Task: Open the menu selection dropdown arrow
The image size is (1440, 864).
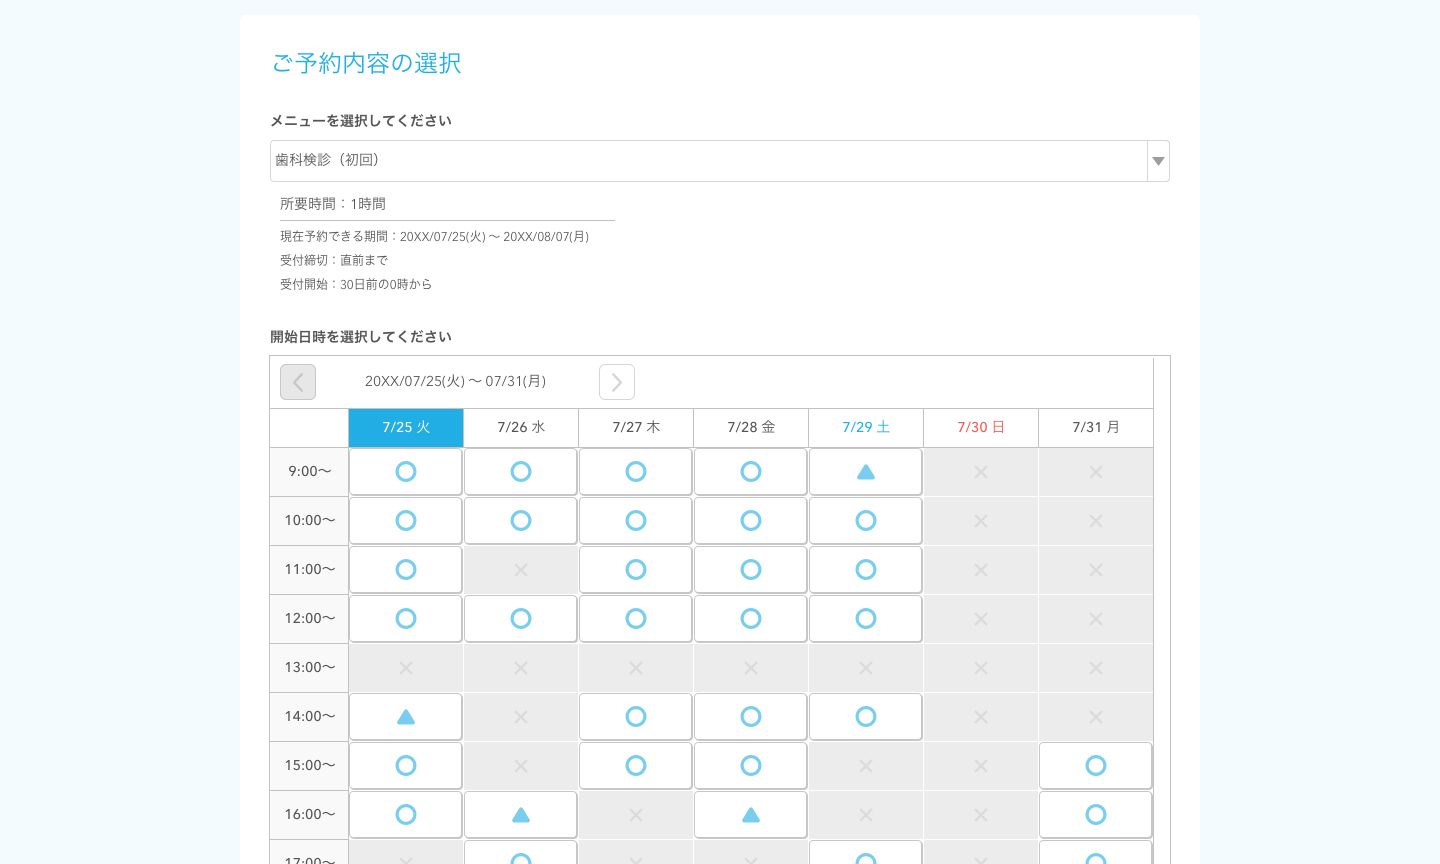Action: pos(1158,161)
